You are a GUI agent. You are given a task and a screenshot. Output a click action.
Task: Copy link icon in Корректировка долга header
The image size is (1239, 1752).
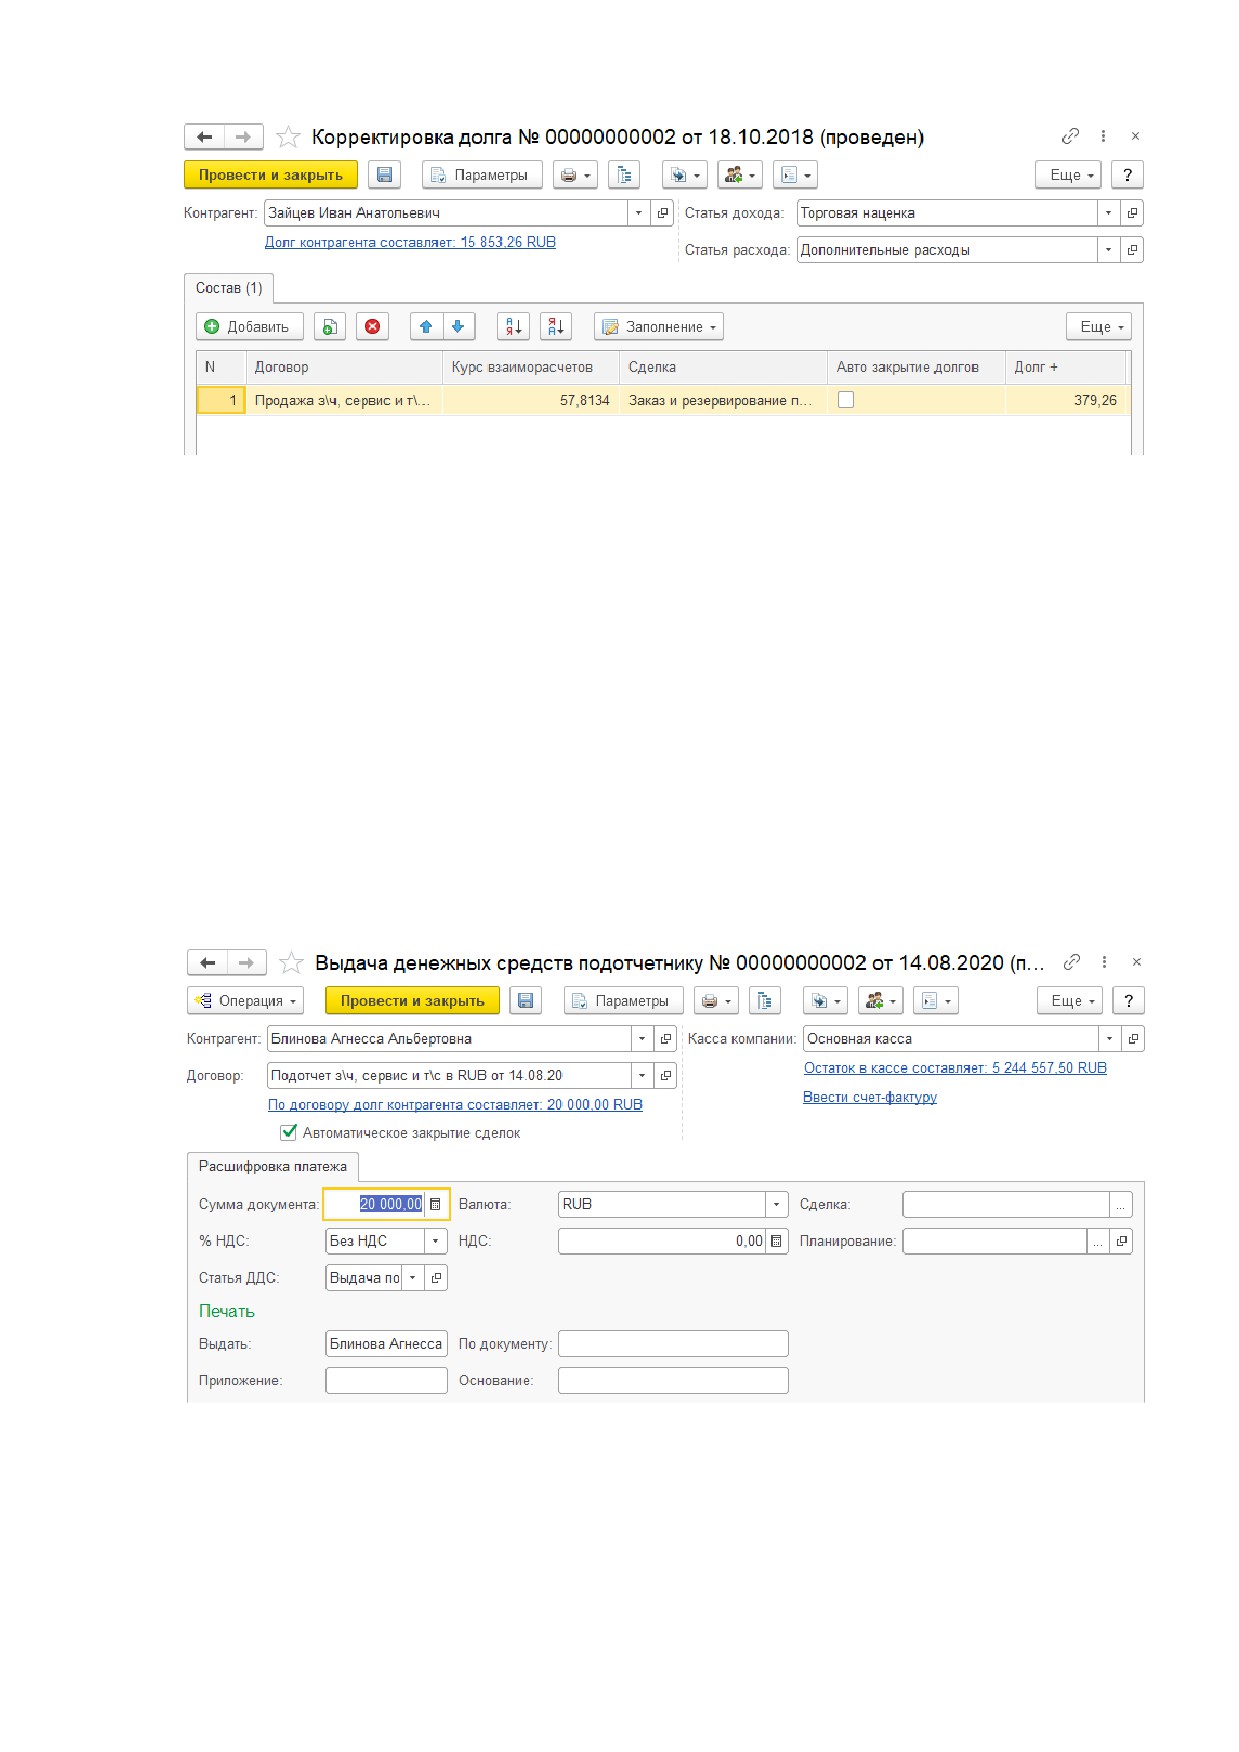pyautogui.click(x=1070, y=136)
